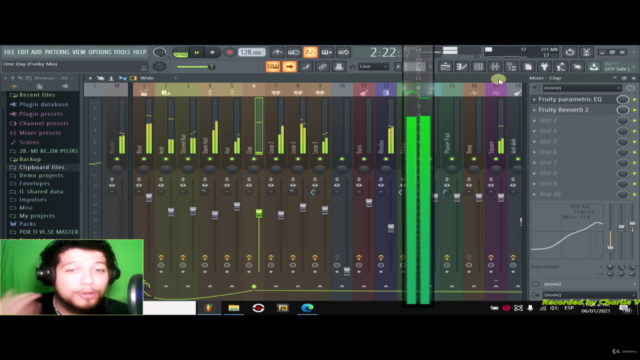Screen dimensions: 640x360
Task: Click the Square track waveform icon
Action: coord(496,93)
